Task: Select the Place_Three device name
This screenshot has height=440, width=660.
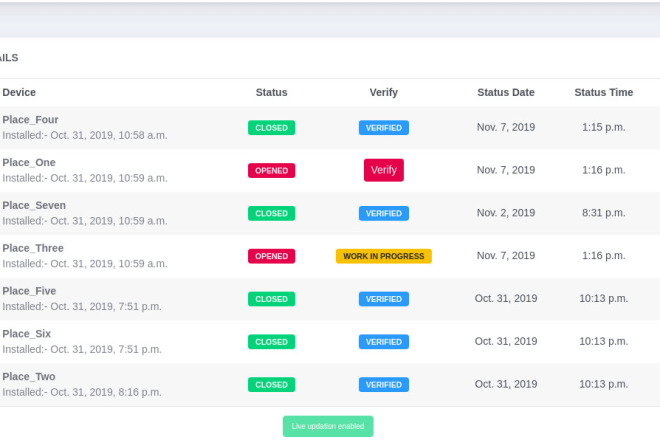Action: point(33,248)
